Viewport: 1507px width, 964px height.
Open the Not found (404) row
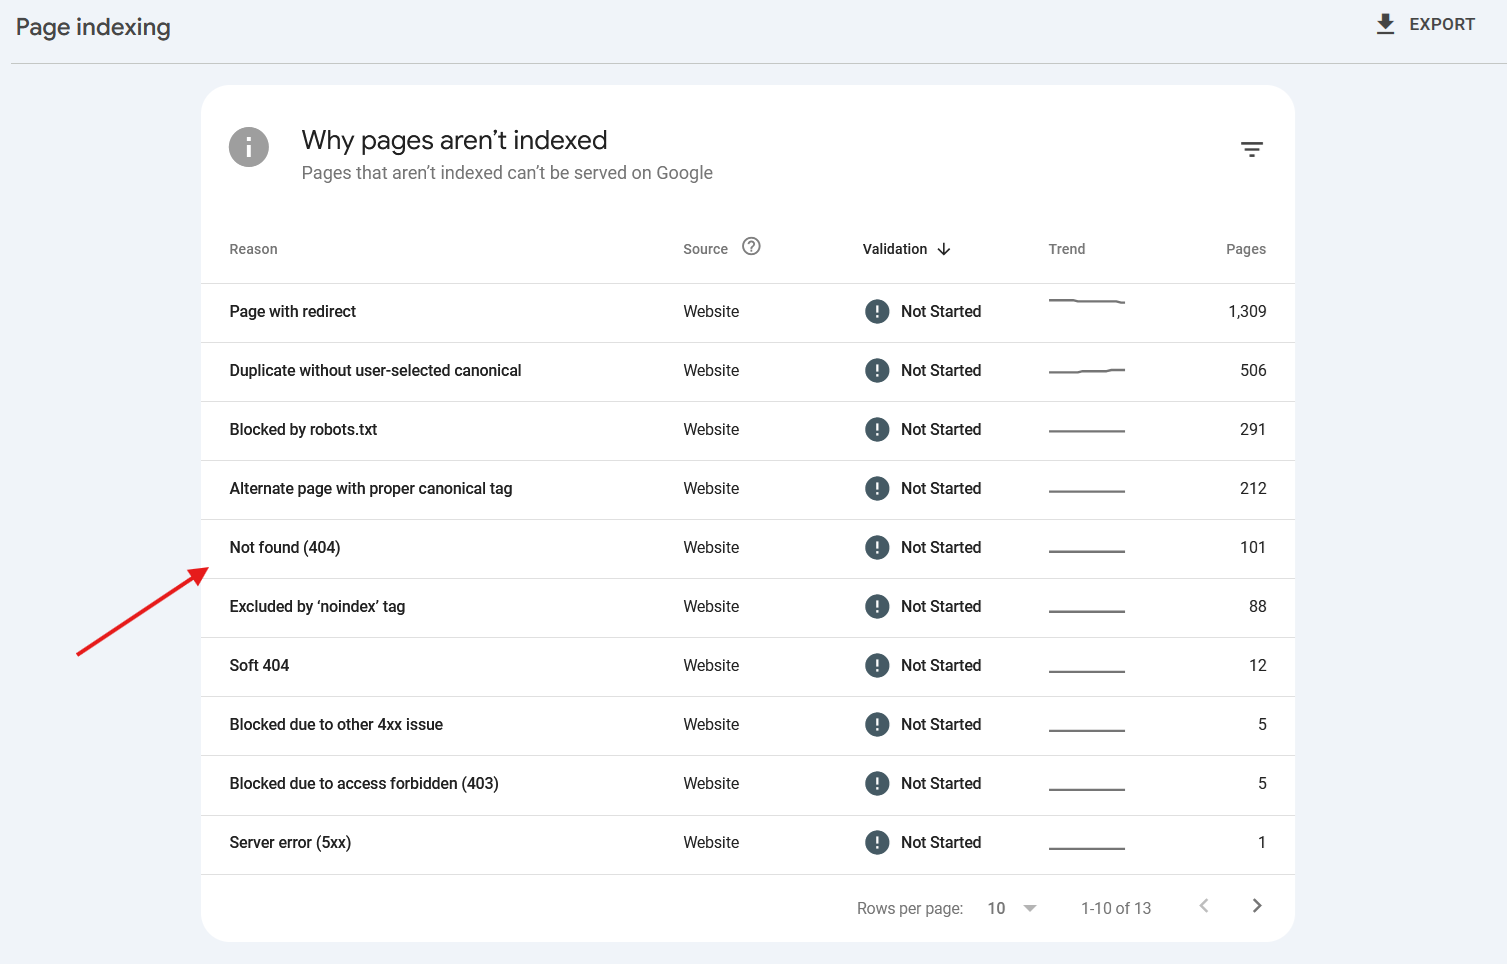click(285, 548)
